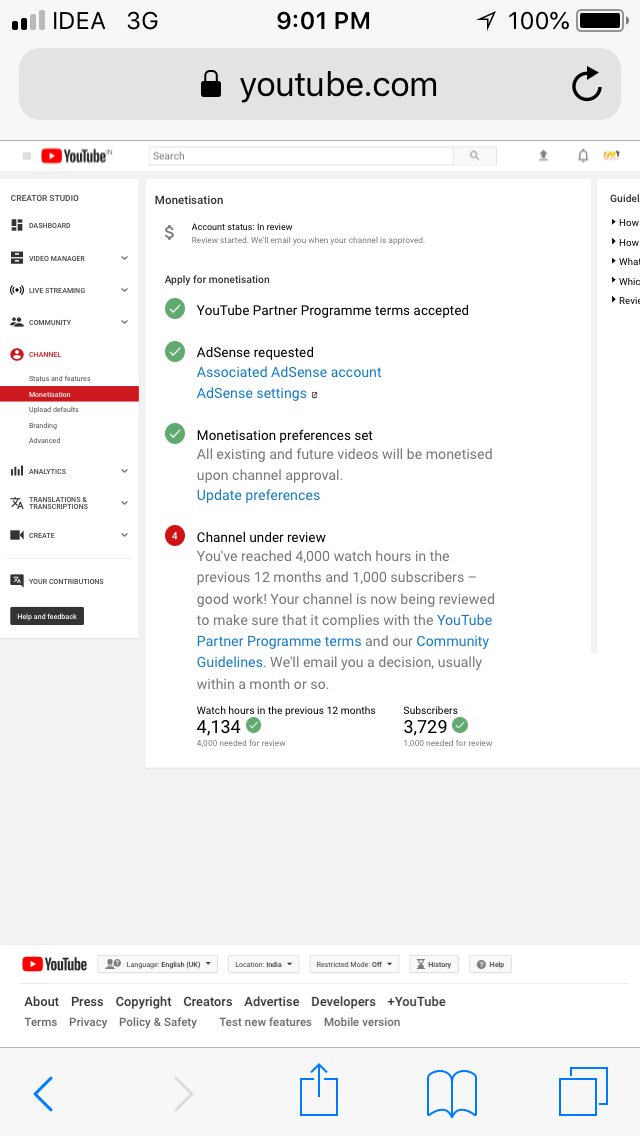This screenshot has width=640, height=1136.
Task: Select the Monetisation sidebar item
Action: click(x=70, y=394)
